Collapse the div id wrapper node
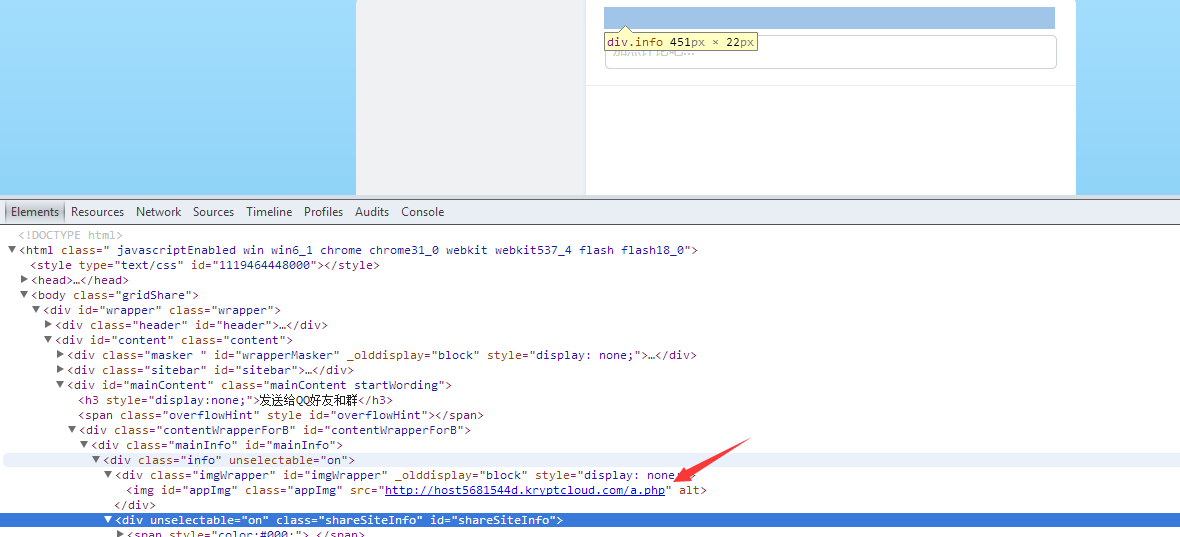1180x537 pixels. coord(36,310)
